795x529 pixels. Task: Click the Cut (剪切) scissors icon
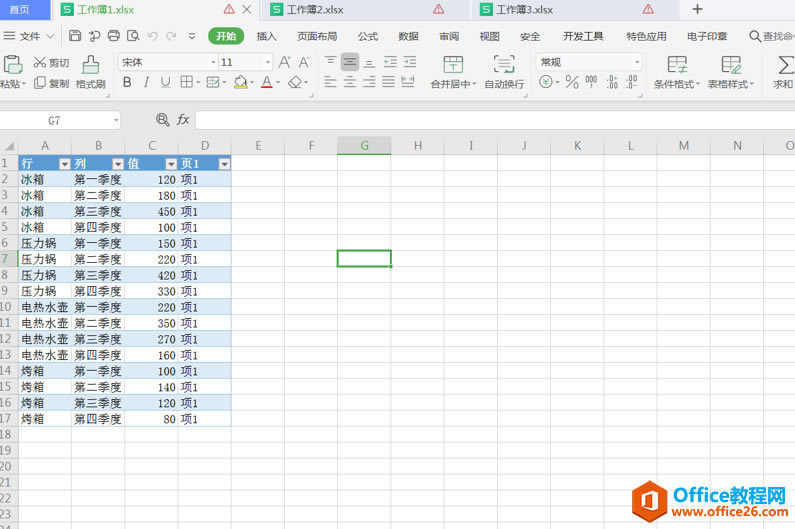[x=40, y=62]
